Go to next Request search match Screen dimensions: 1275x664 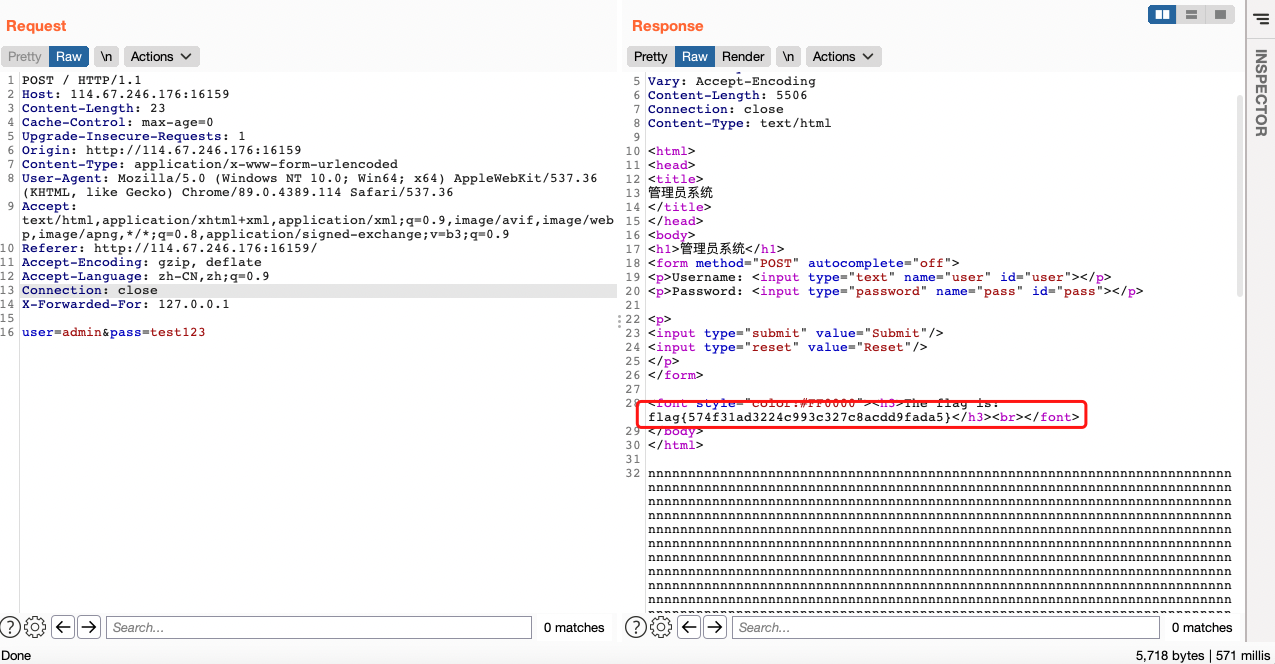coord(89,627)
